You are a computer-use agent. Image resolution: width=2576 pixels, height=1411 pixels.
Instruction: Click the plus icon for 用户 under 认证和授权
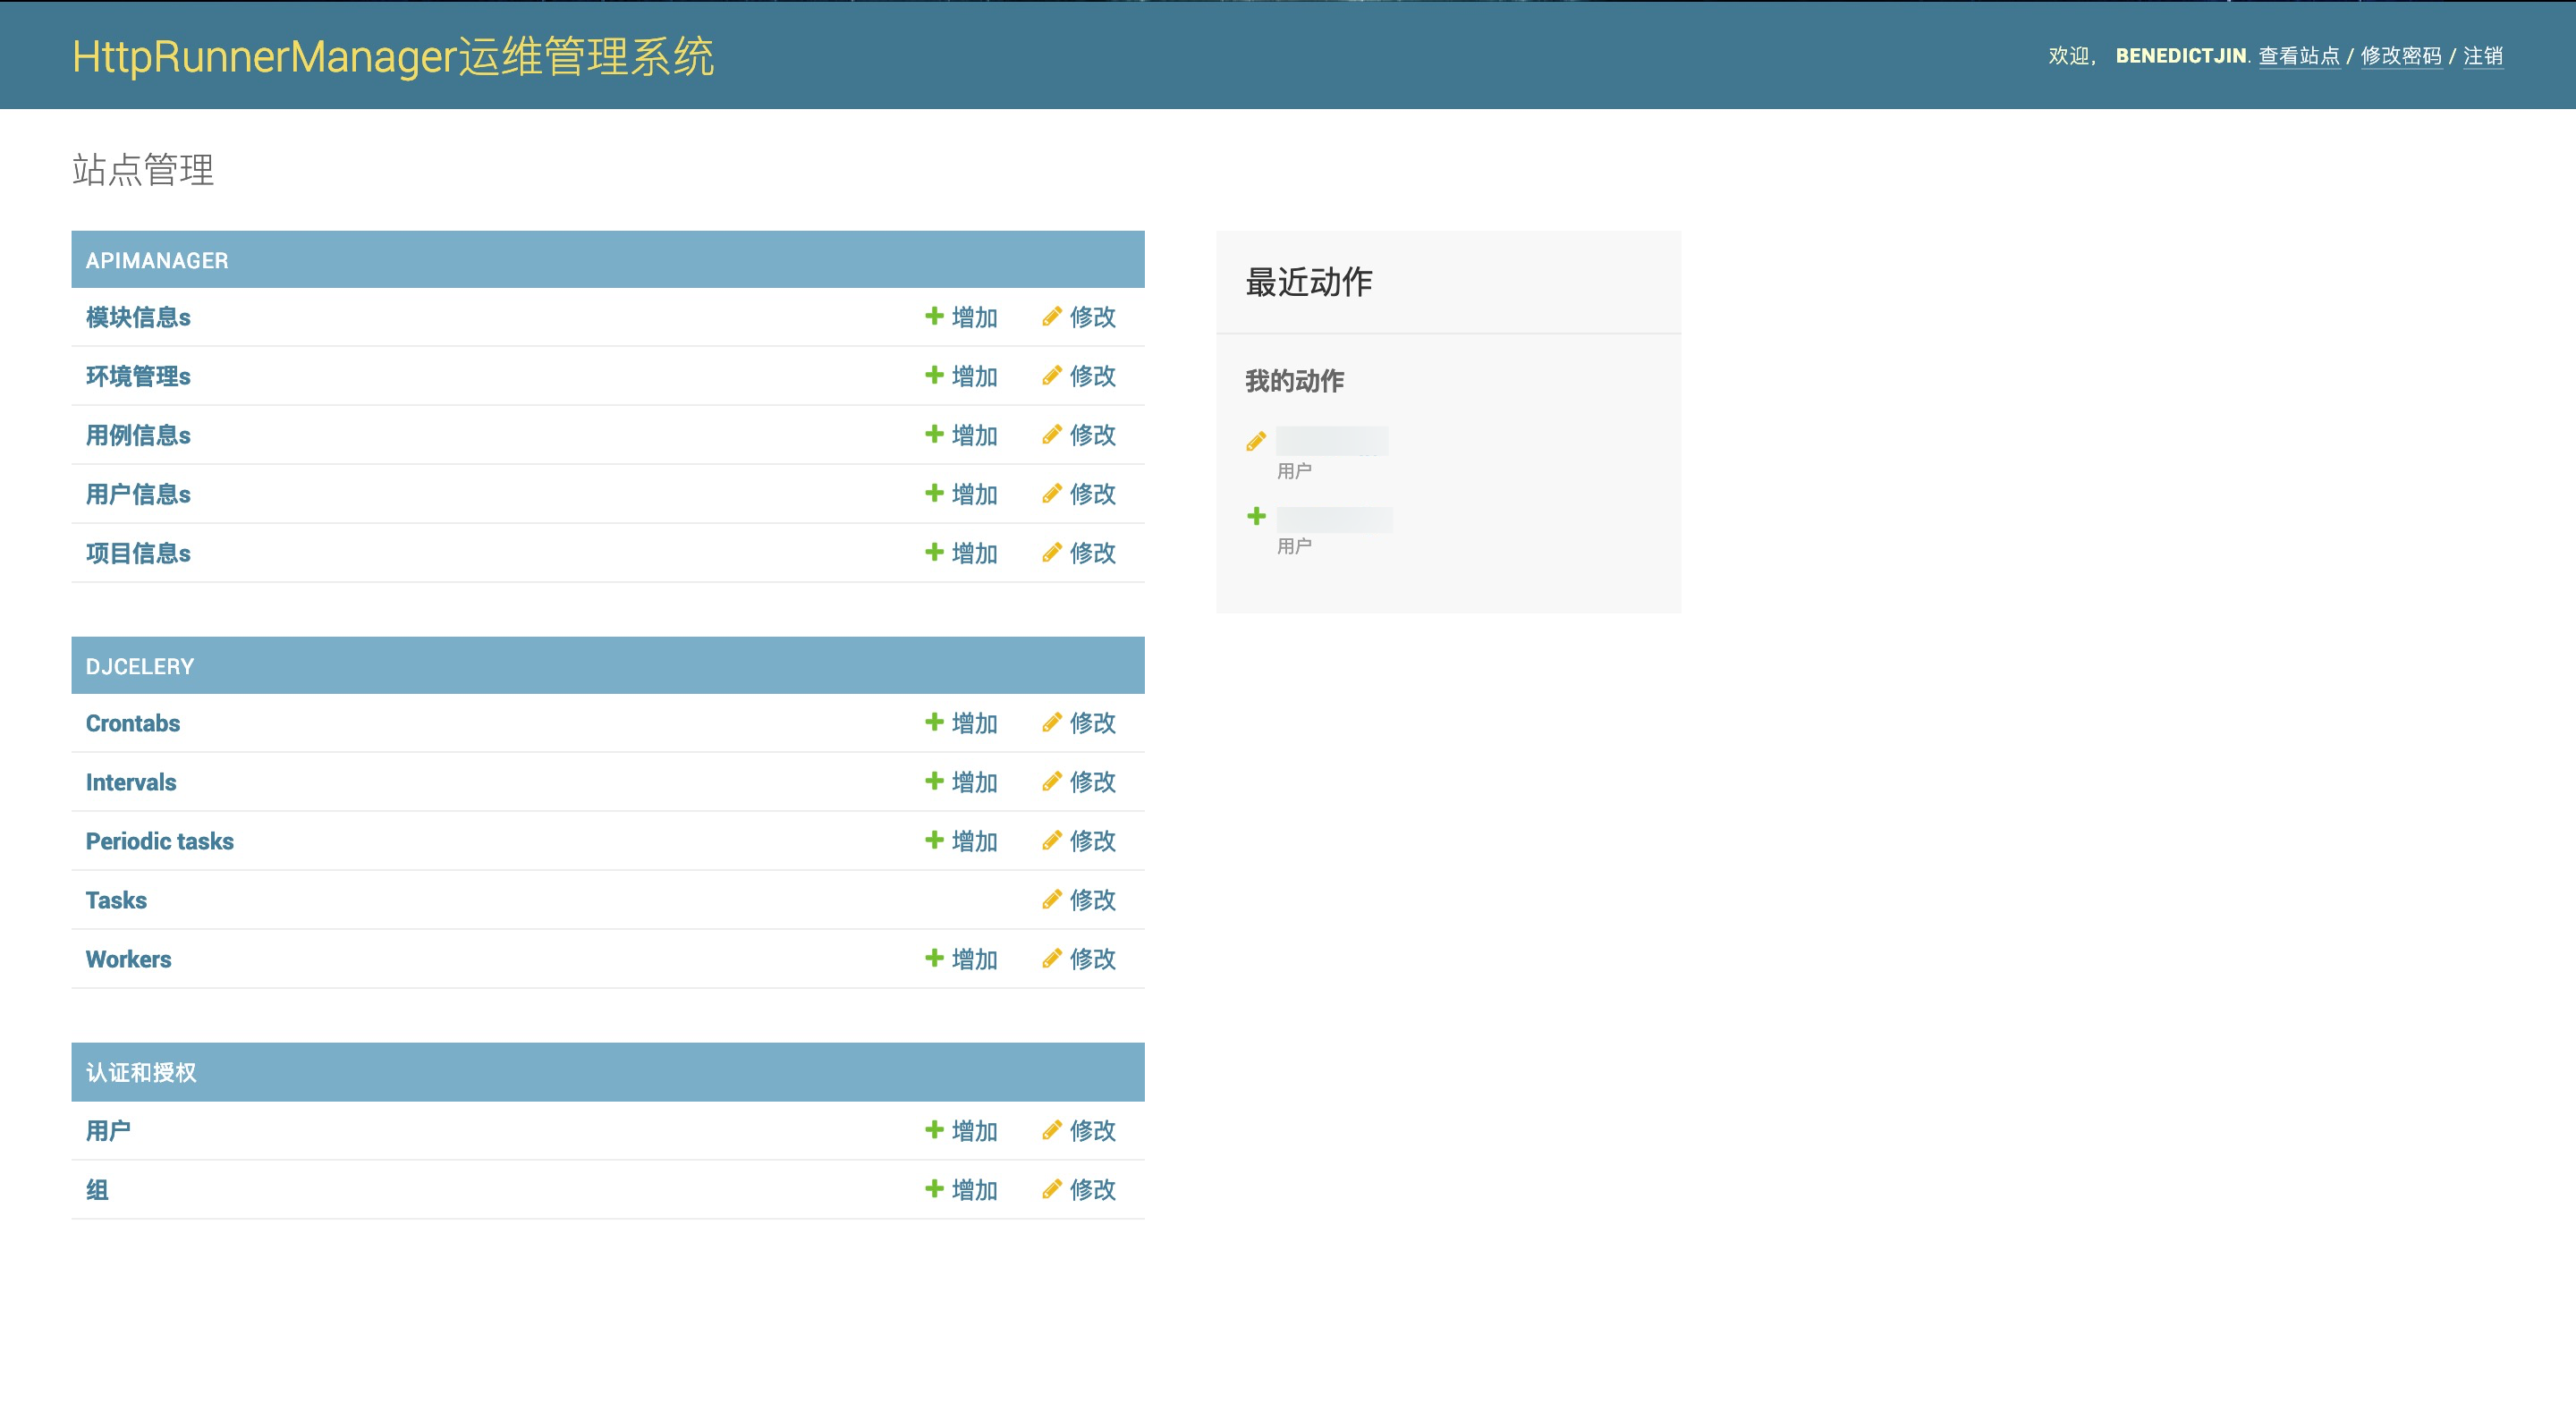[934, 1130]
